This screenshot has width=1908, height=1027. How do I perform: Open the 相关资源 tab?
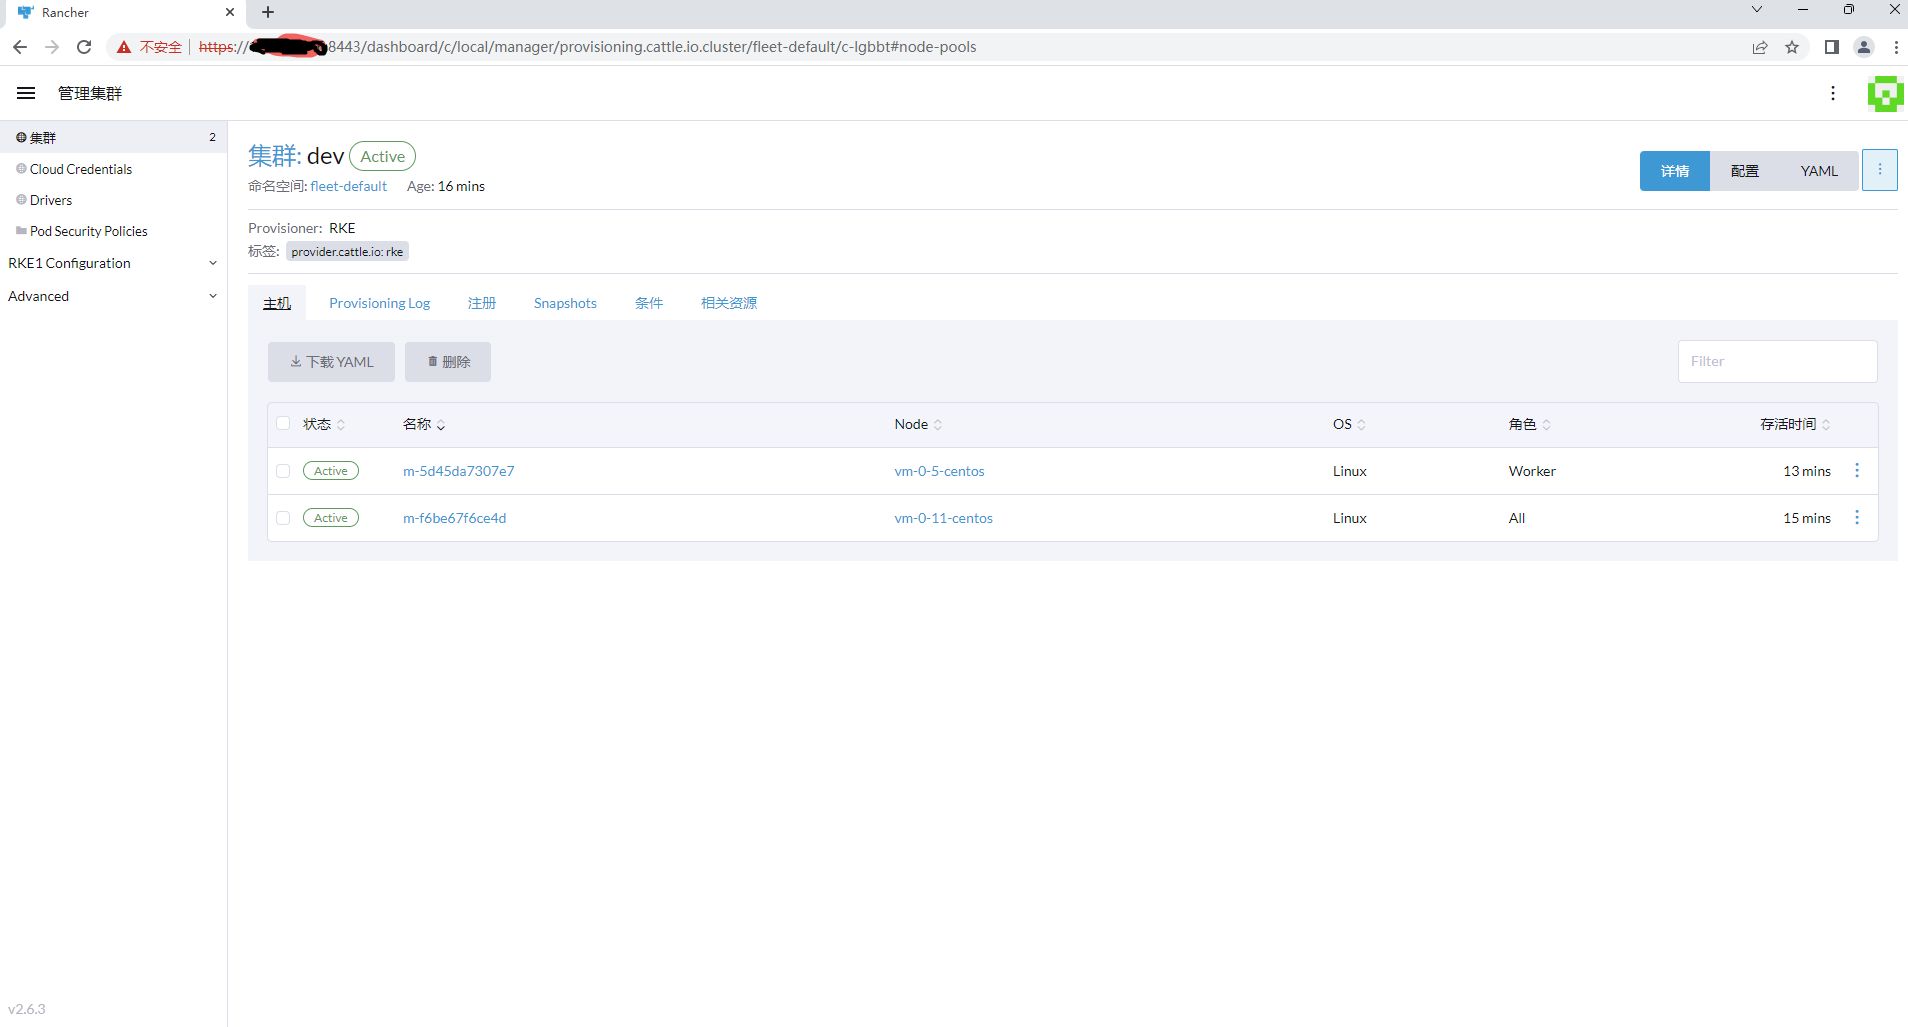click(729, 303)
